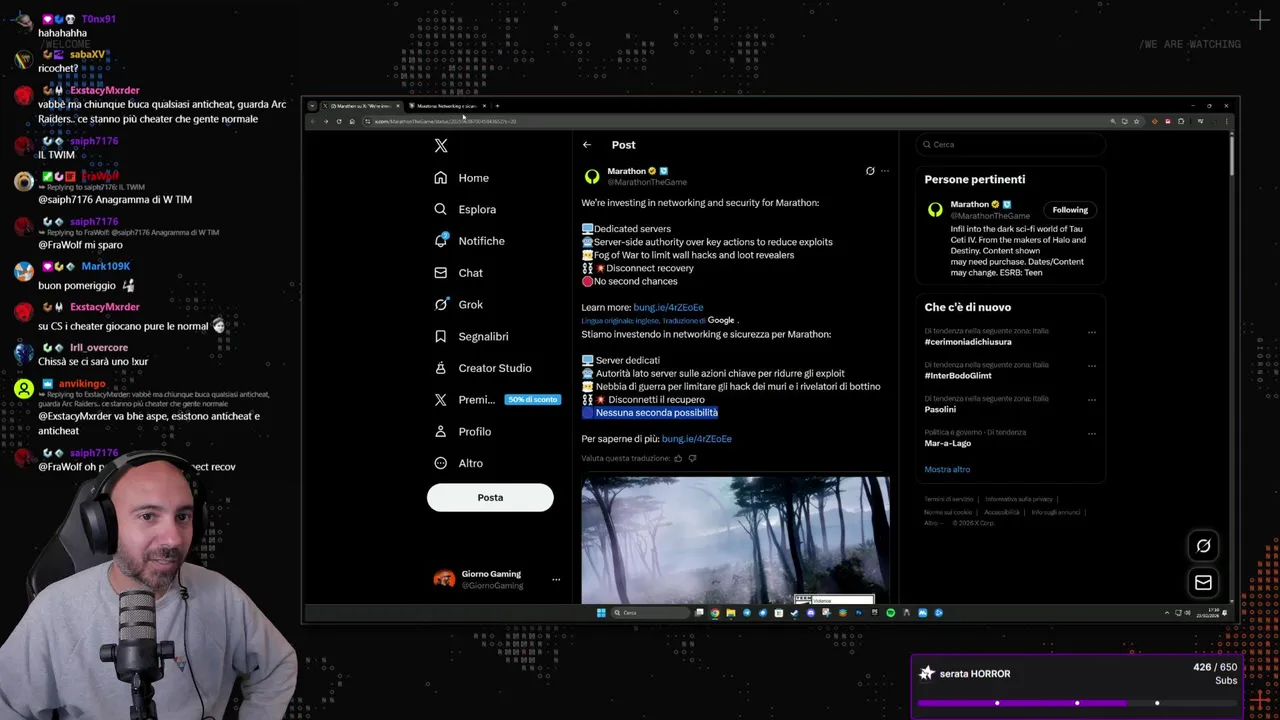Click Marathon avatar on the post

pyautogui.click(x=592, y=177)
